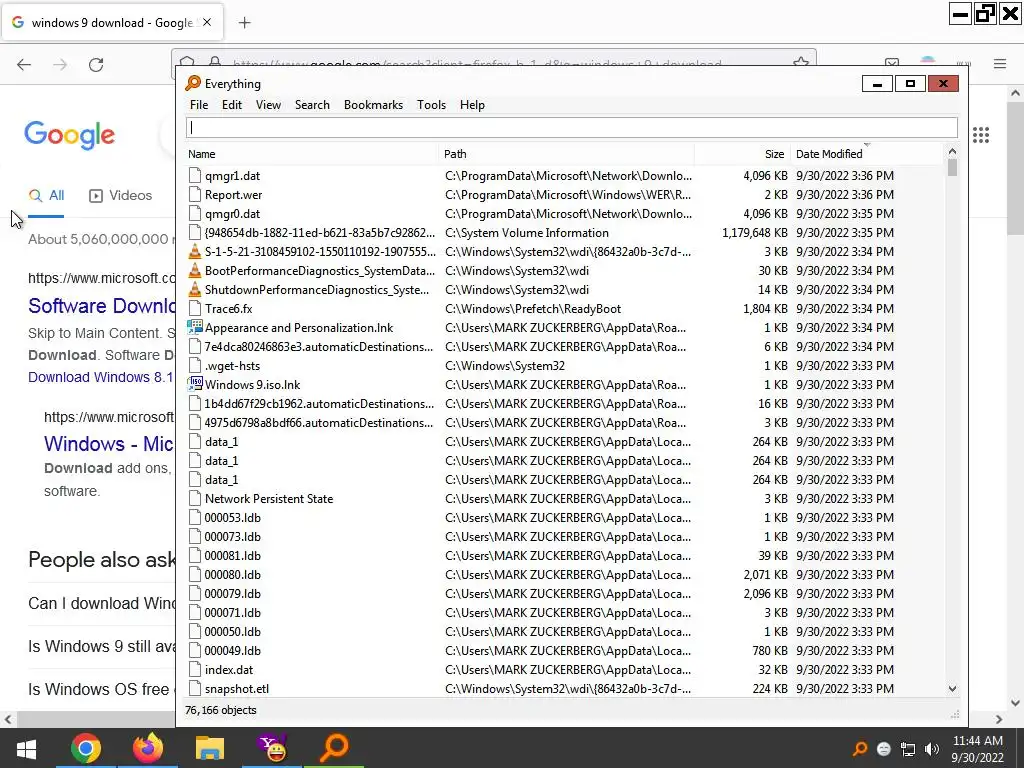Open the volume control in system tray
Image resolution: width=1024 pixels, height=768 pixels.
click(932, 749)
